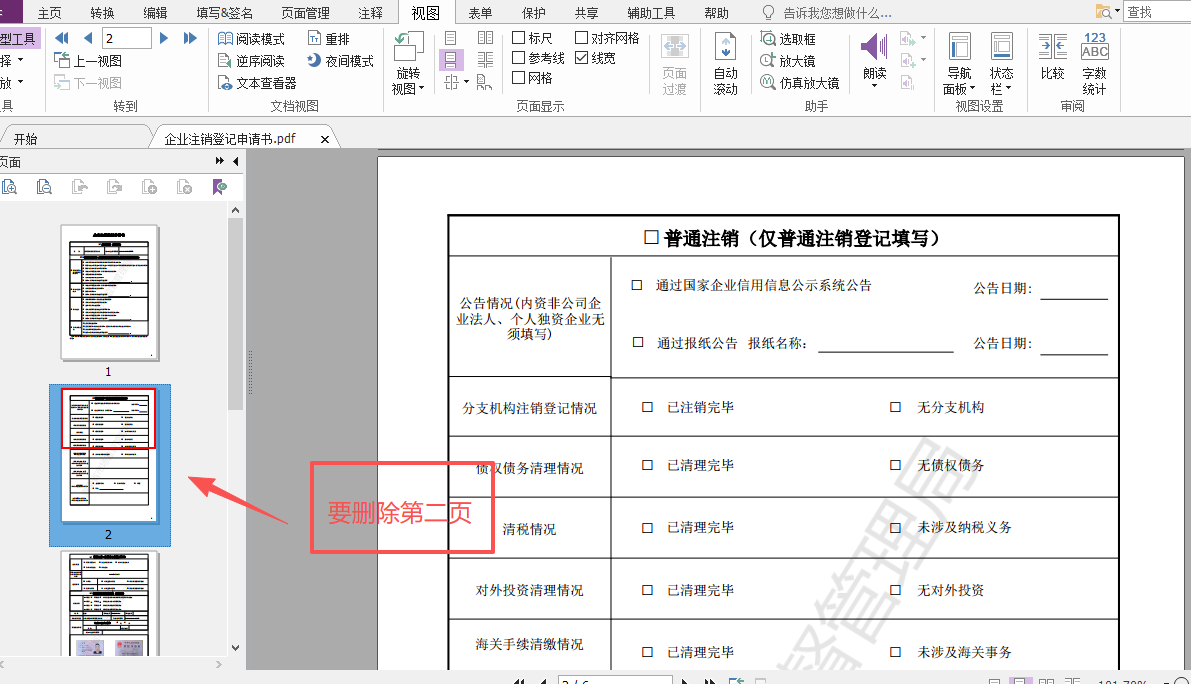This screenshot has height=684, width=1191.
Task: Open the text viewer (文本查看器)
Action: coord(257,83)
